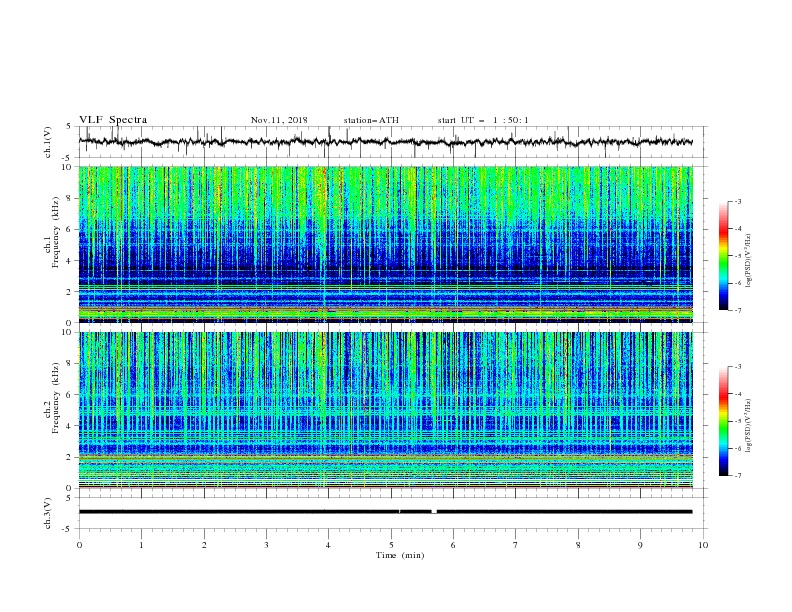The width and height of the screenshot is (792, 612).
Task: Click the "ch.3(V)" axis label
Action: pyautogui.click(x=48, y=513)
